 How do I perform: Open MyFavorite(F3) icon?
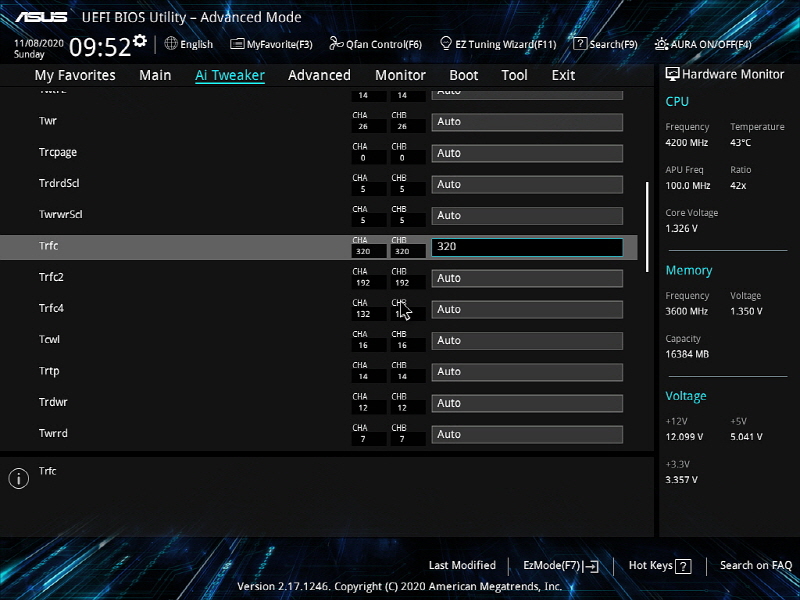tap(237, 44)
